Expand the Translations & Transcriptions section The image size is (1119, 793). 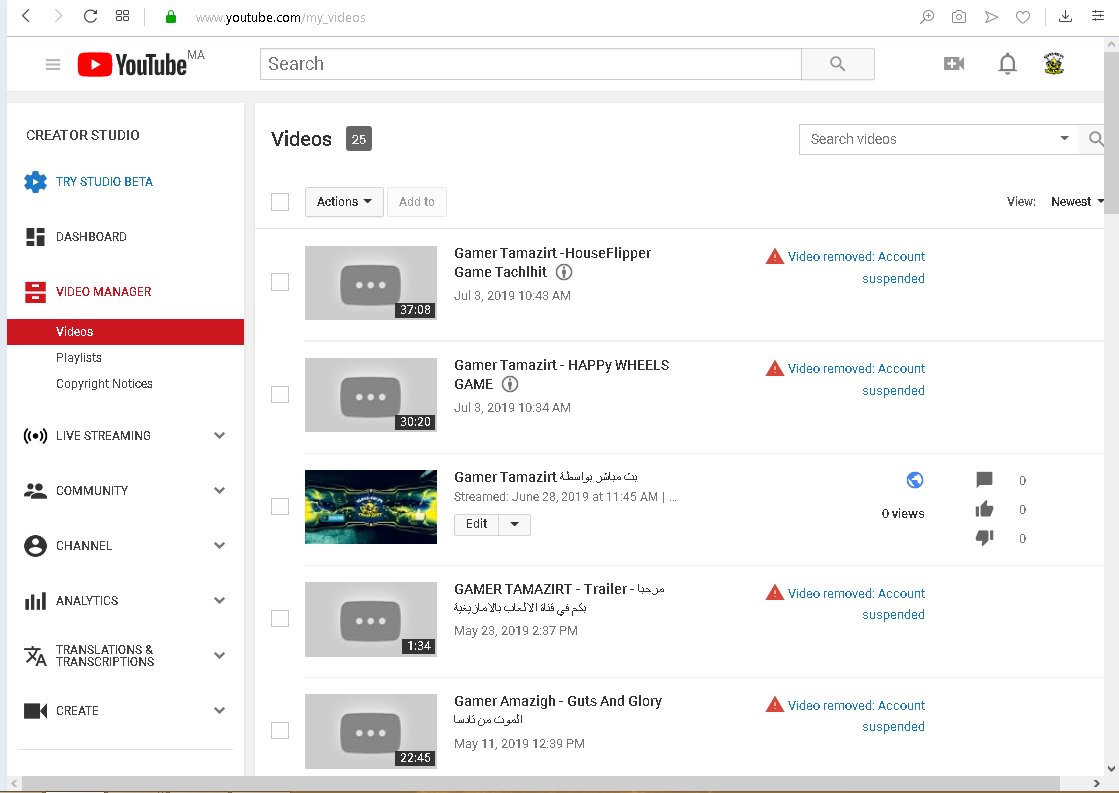coord(220,655)
